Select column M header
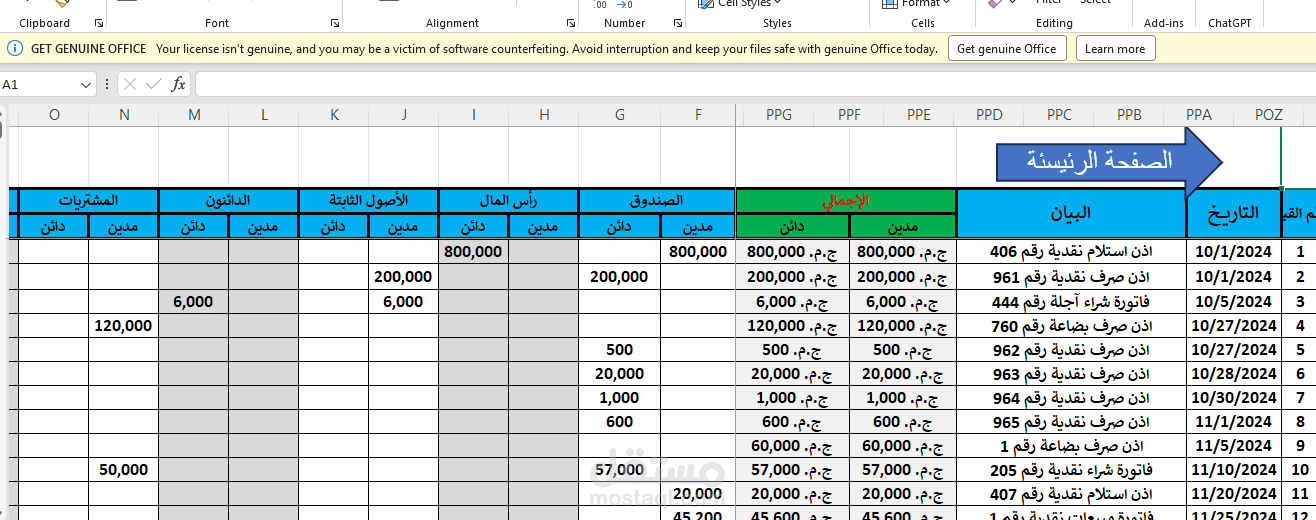 [194, 115]
